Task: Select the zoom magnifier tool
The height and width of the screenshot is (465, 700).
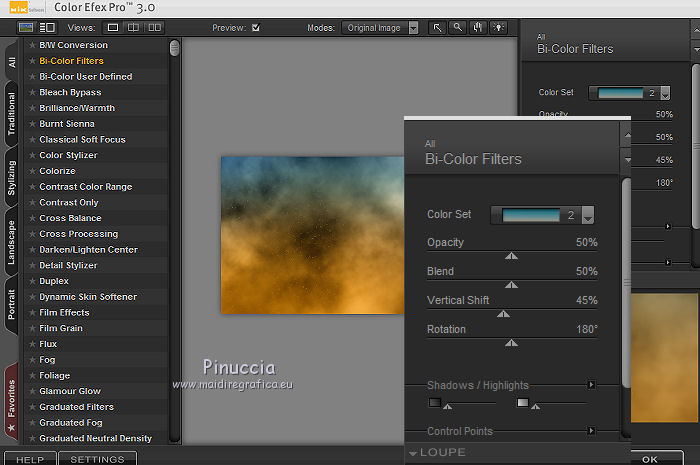Action: (x=457, y=28)
